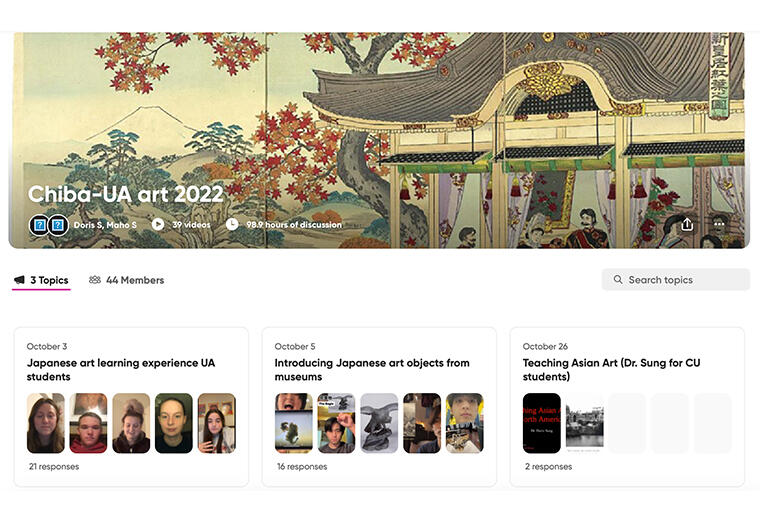
Task: Click the clock icon beside discussion hours
Action: point(232,224)
